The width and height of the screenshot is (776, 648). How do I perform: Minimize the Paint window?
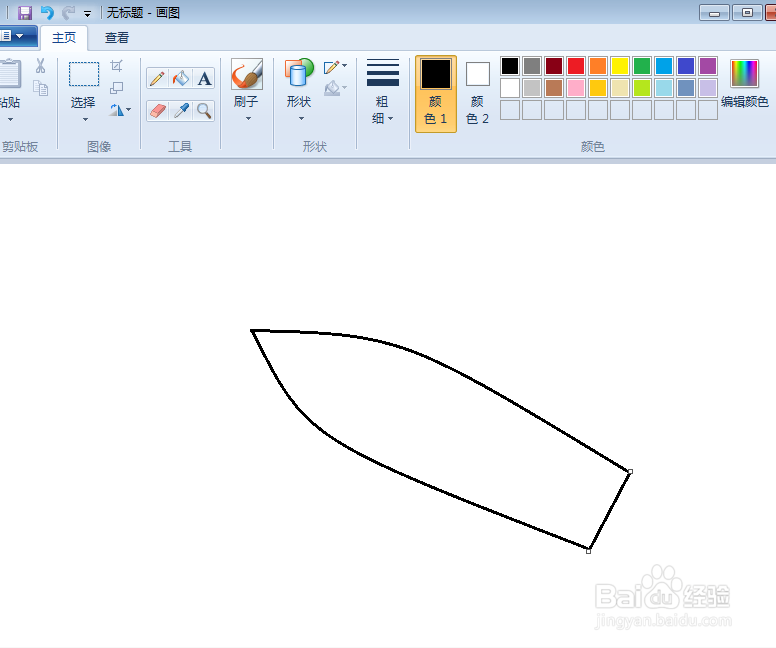click(x=714, y=12)
